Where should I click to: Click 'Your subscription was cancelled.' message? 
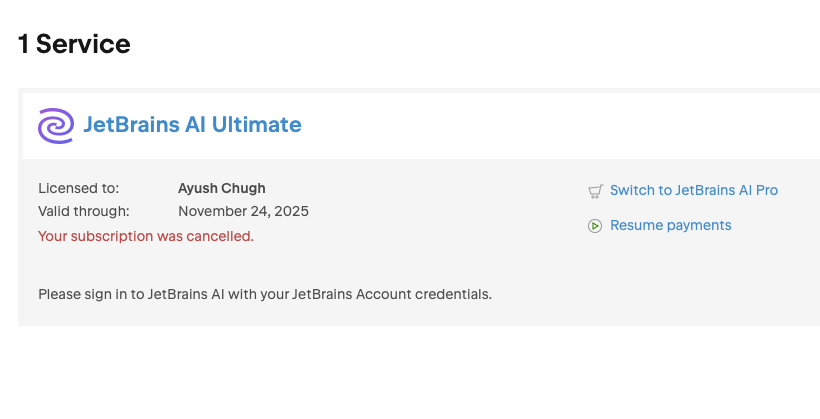[146, 236]
